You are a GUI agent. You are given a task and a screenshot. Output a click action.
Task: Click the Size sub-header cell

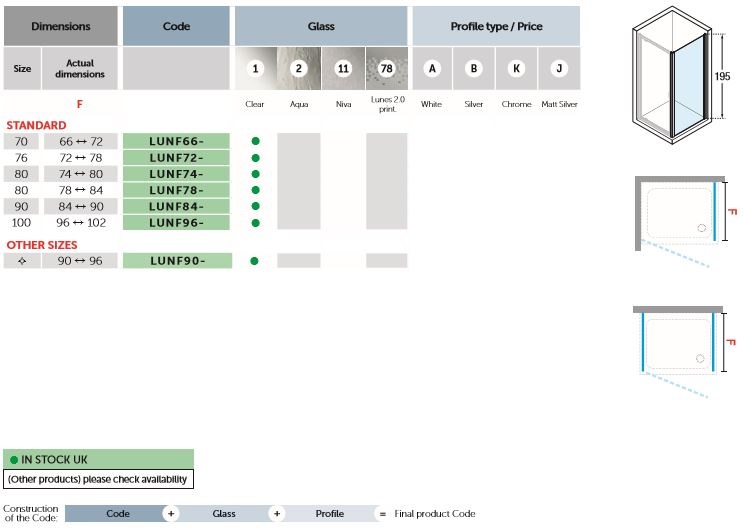22,68
